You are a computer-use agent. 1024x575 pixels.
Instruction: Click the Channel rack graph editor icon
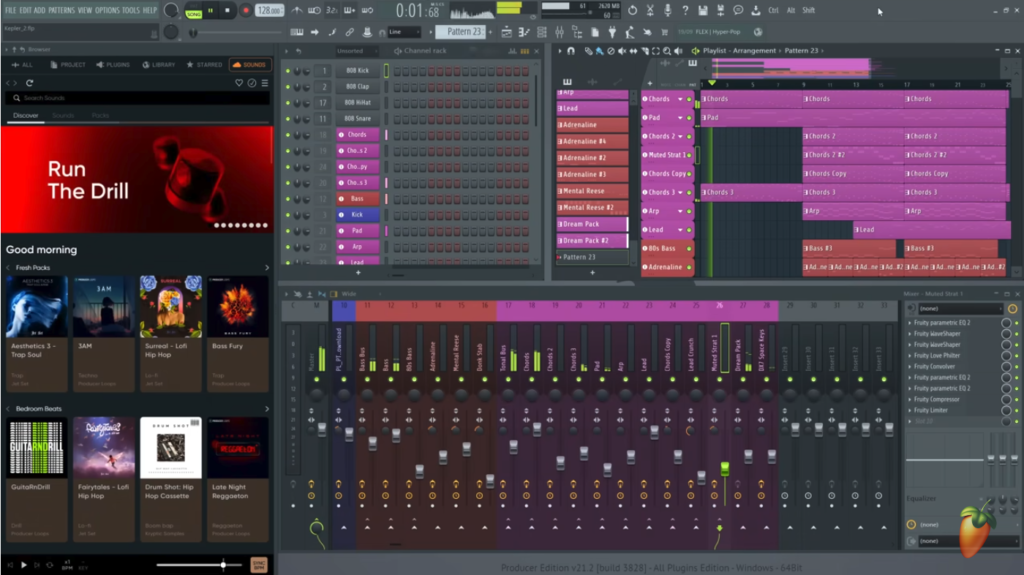[513, 51]
